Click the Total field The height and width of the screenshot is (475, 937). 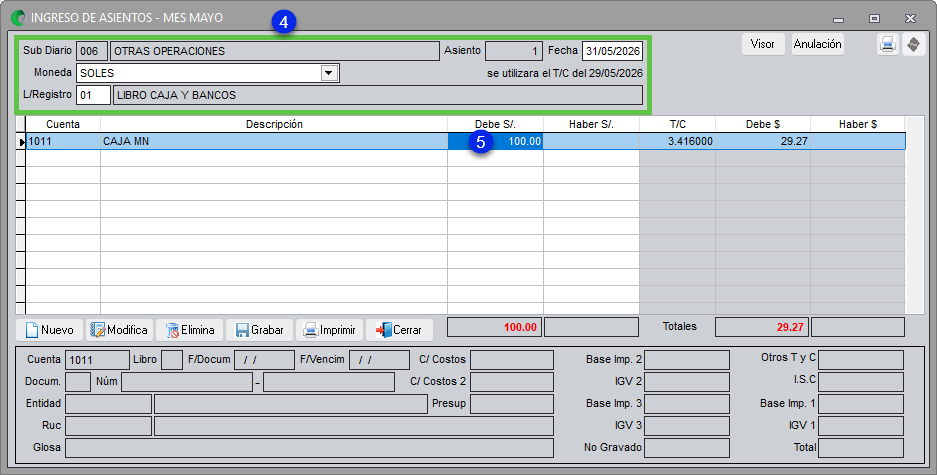click(861, 448)
